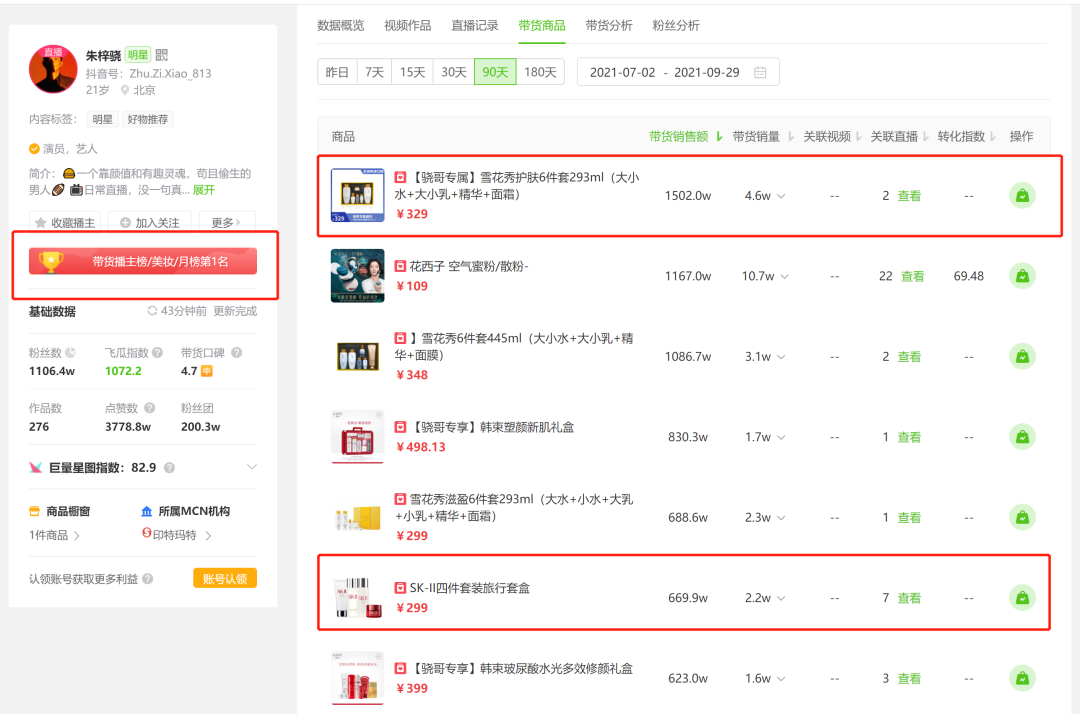Open thumbnail of 雪花秀护肤6件套293ml product
This screenshot has height=714, width=1080.
(357, 196)
